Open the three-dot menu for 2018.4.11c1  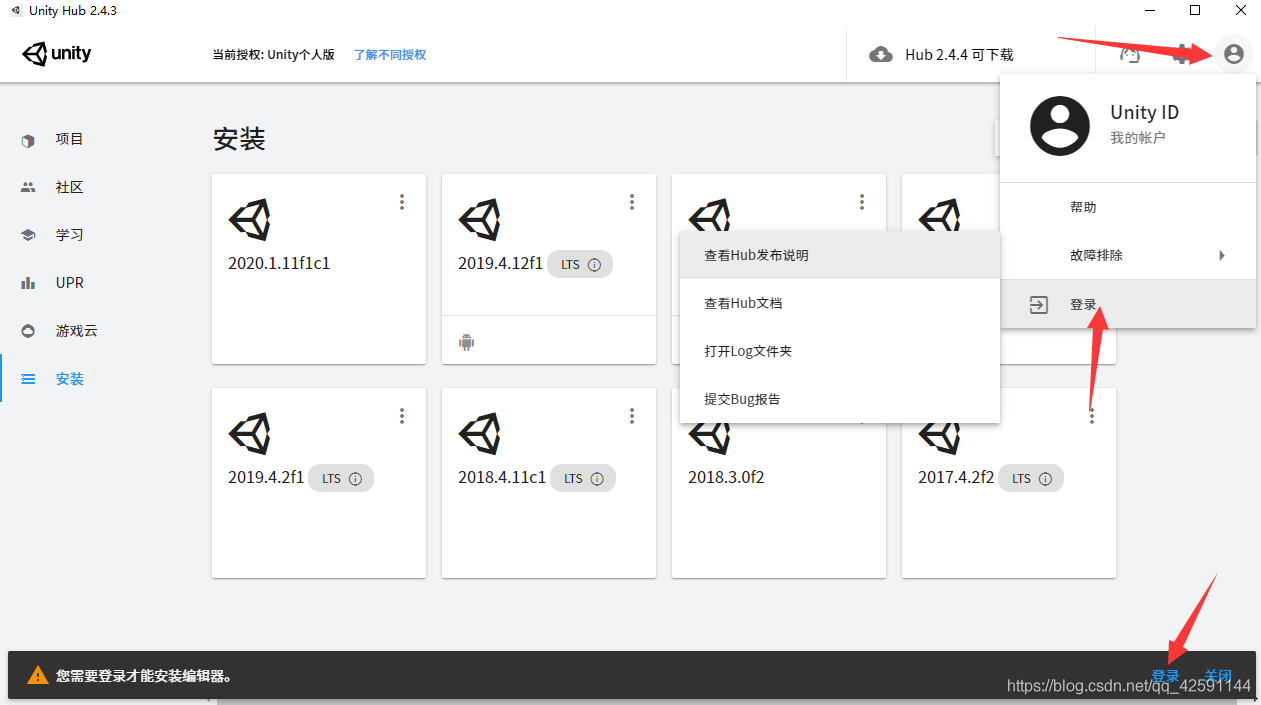point(632,416)
